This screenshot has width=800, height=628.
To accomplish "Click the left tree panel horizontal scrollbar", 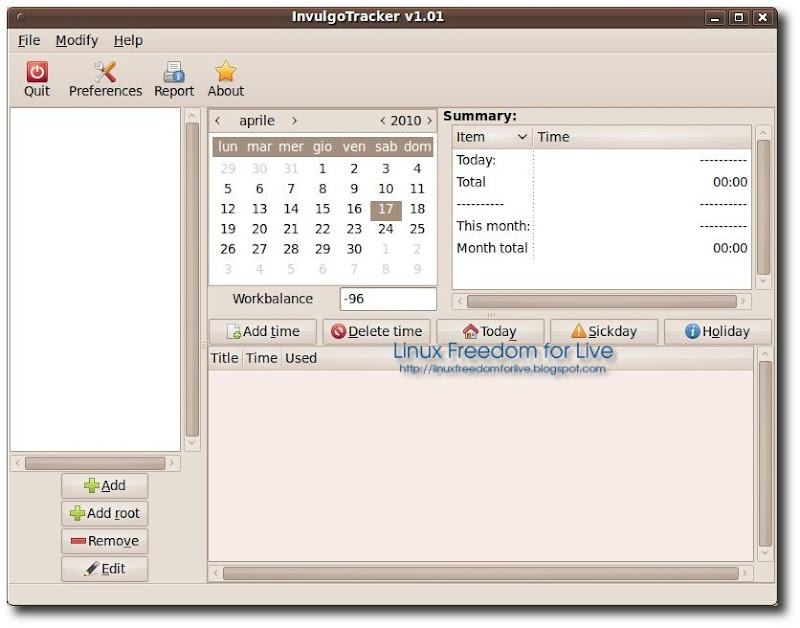I will [95, 463].
